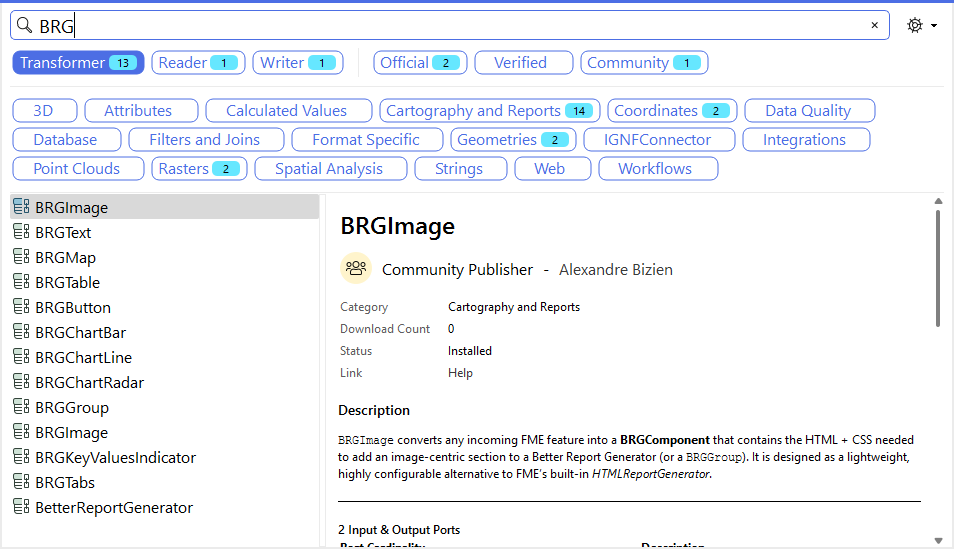
Task: Click the BRGImage heading in details
Action: click(x=397, y=226)
